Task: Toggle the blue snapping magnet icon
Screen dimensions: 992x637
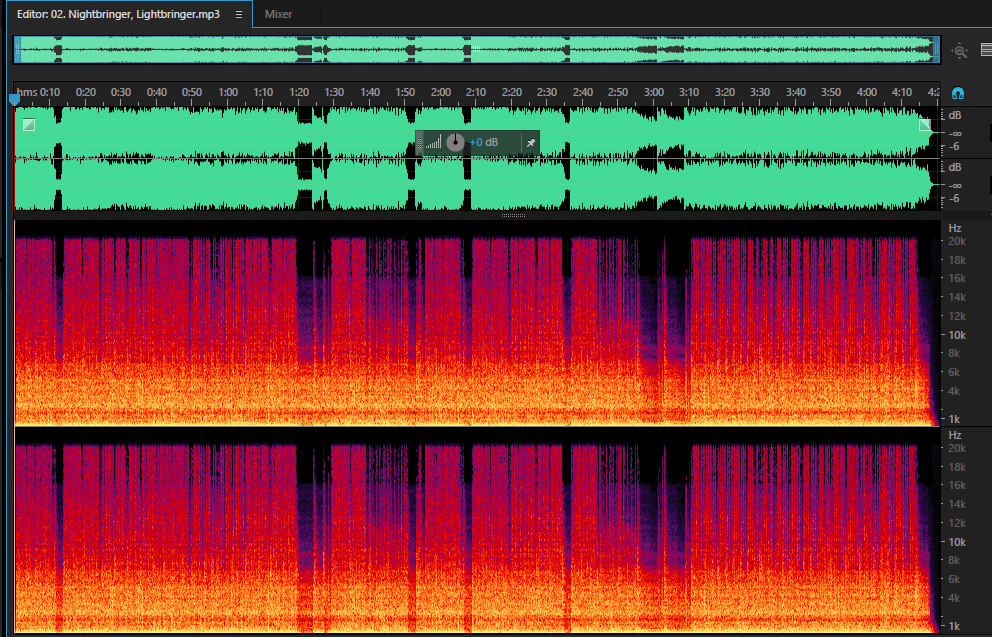Action: coord(958,94)
